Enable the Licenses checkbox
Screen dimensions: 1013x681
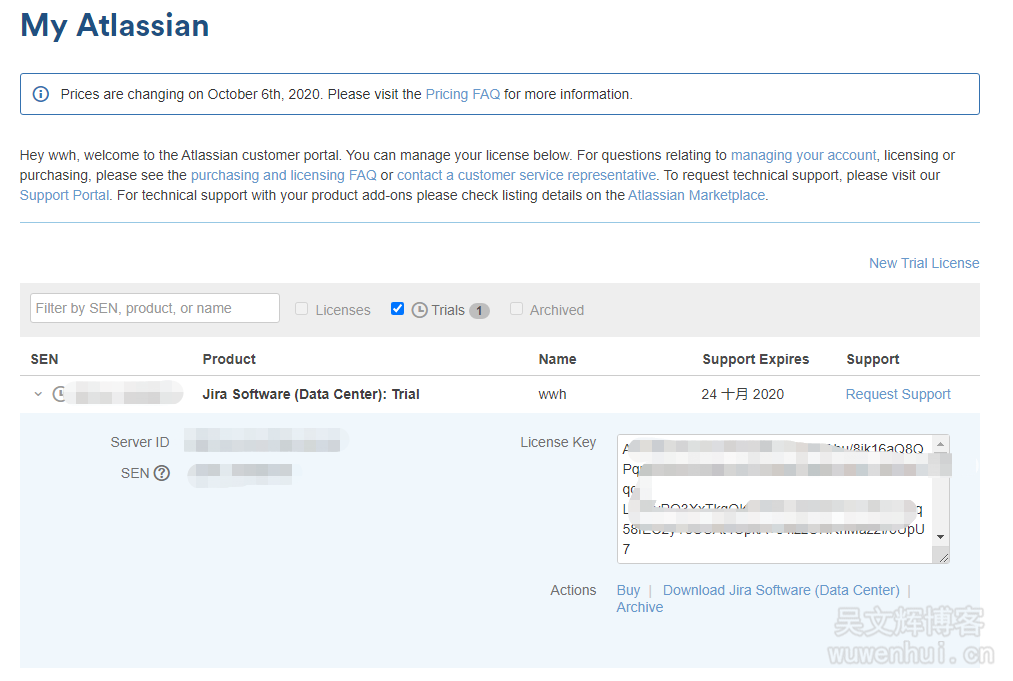coord(301,309)
